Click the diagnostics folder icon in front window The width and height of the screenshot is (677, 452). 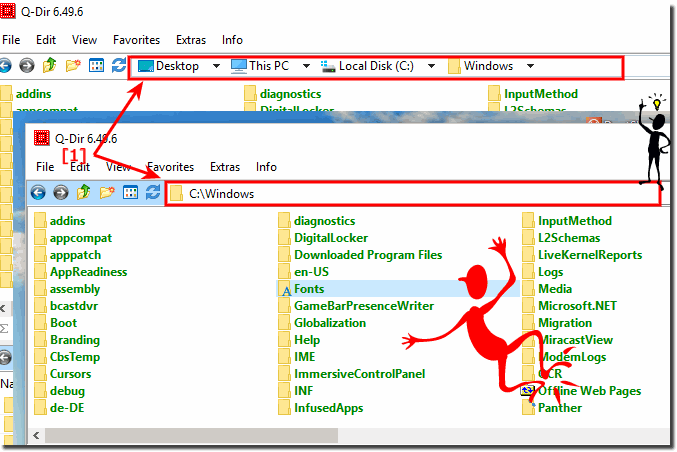[285, 221]
